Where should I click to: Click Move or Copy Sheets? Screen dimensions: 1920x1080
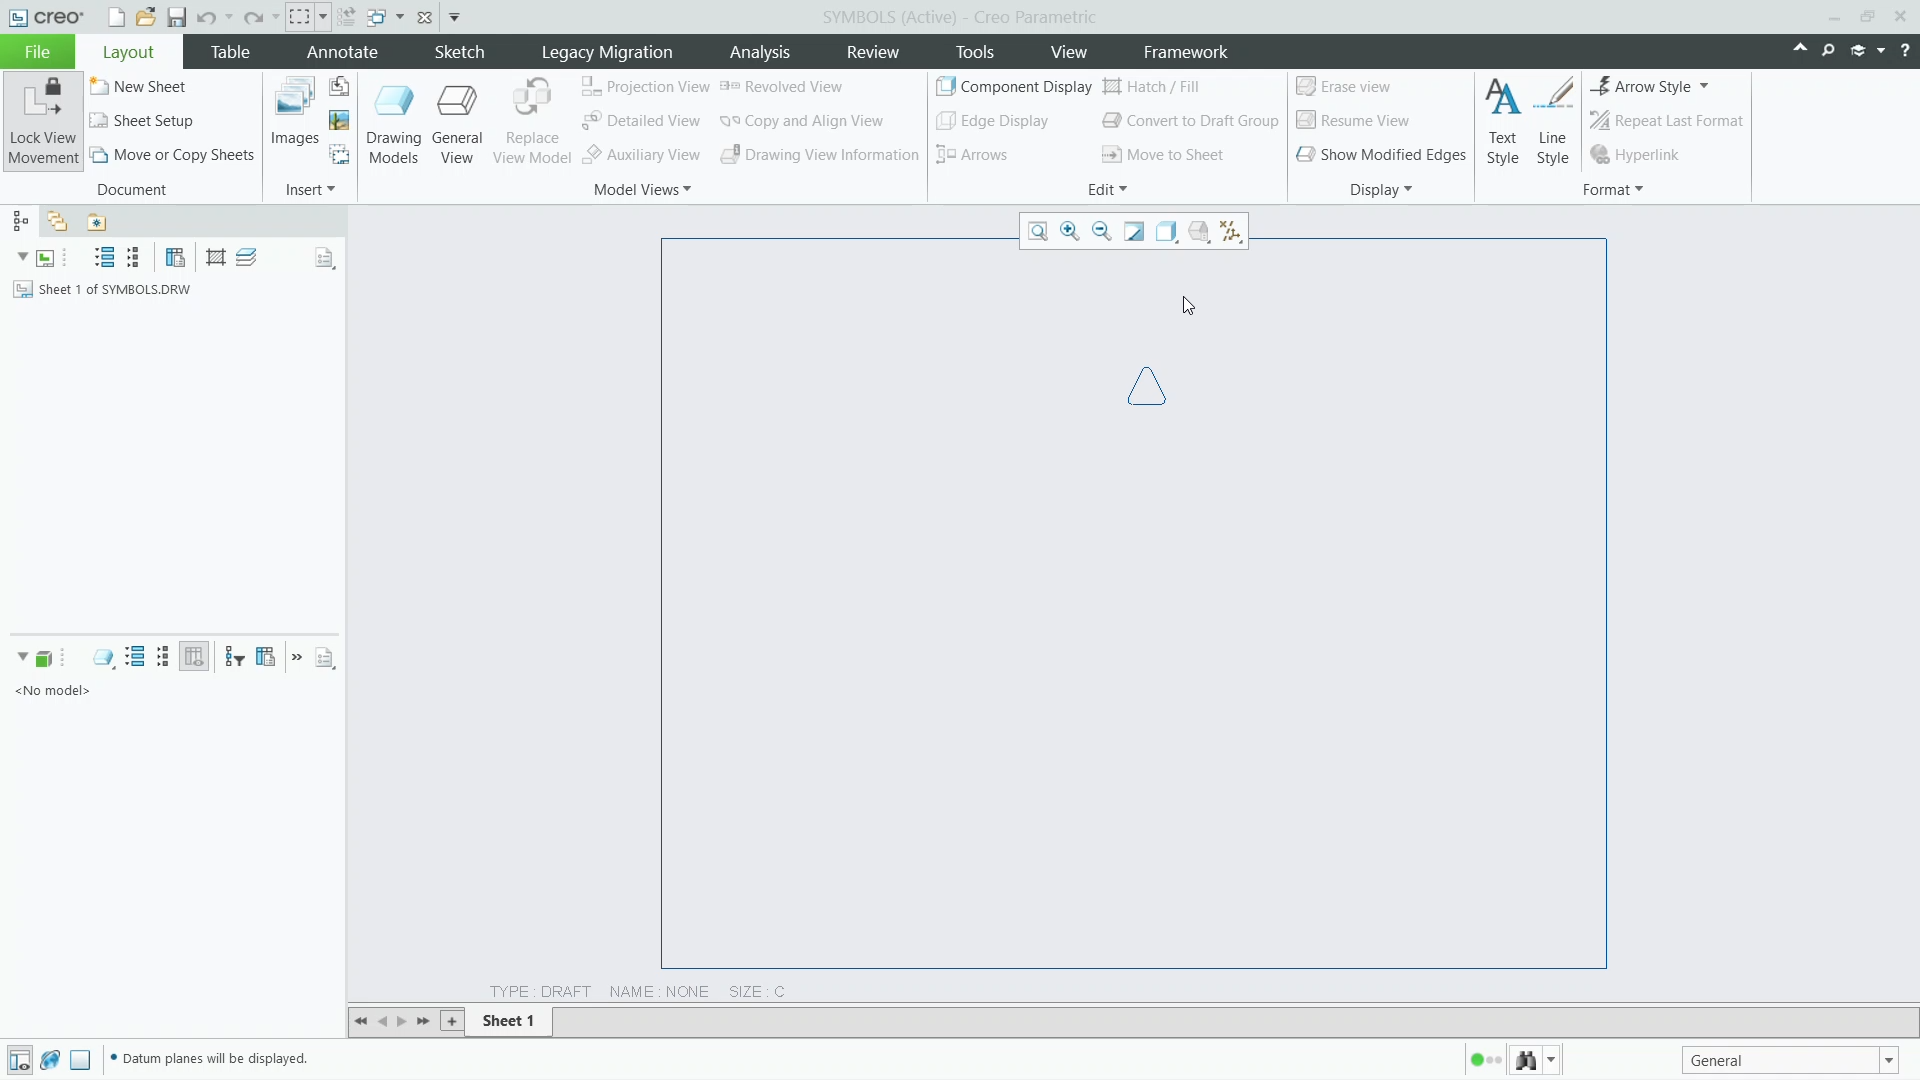point(172,155)
